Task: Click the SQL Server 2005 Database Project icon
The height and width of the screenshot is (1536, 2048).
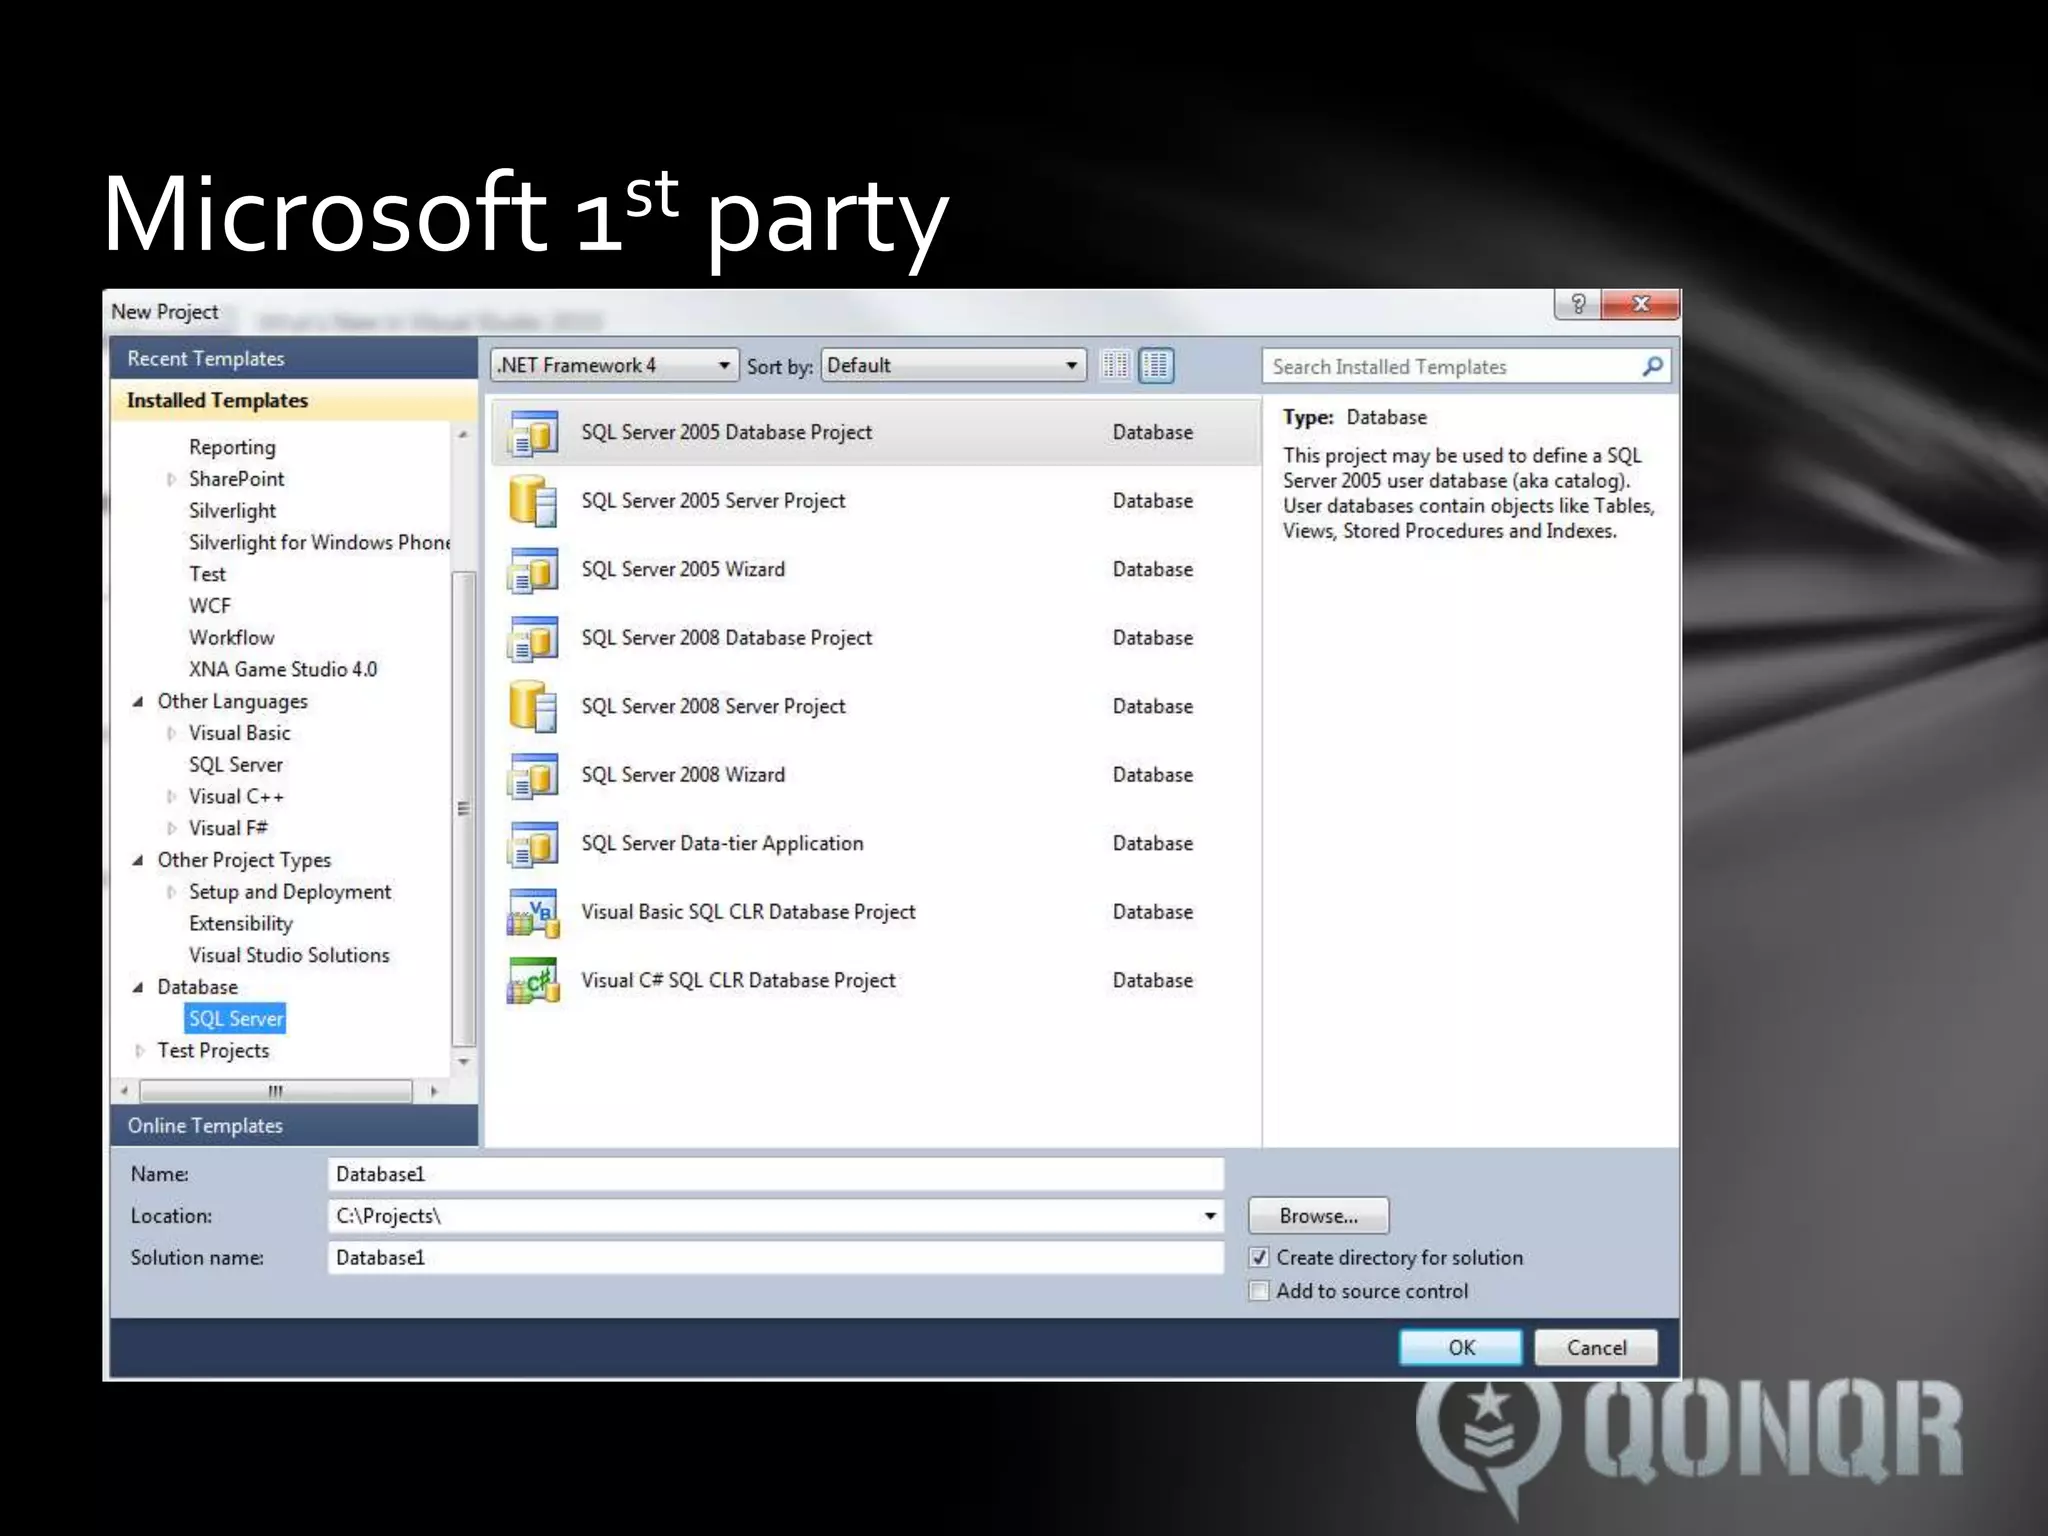Action: [x=533, y=433]
